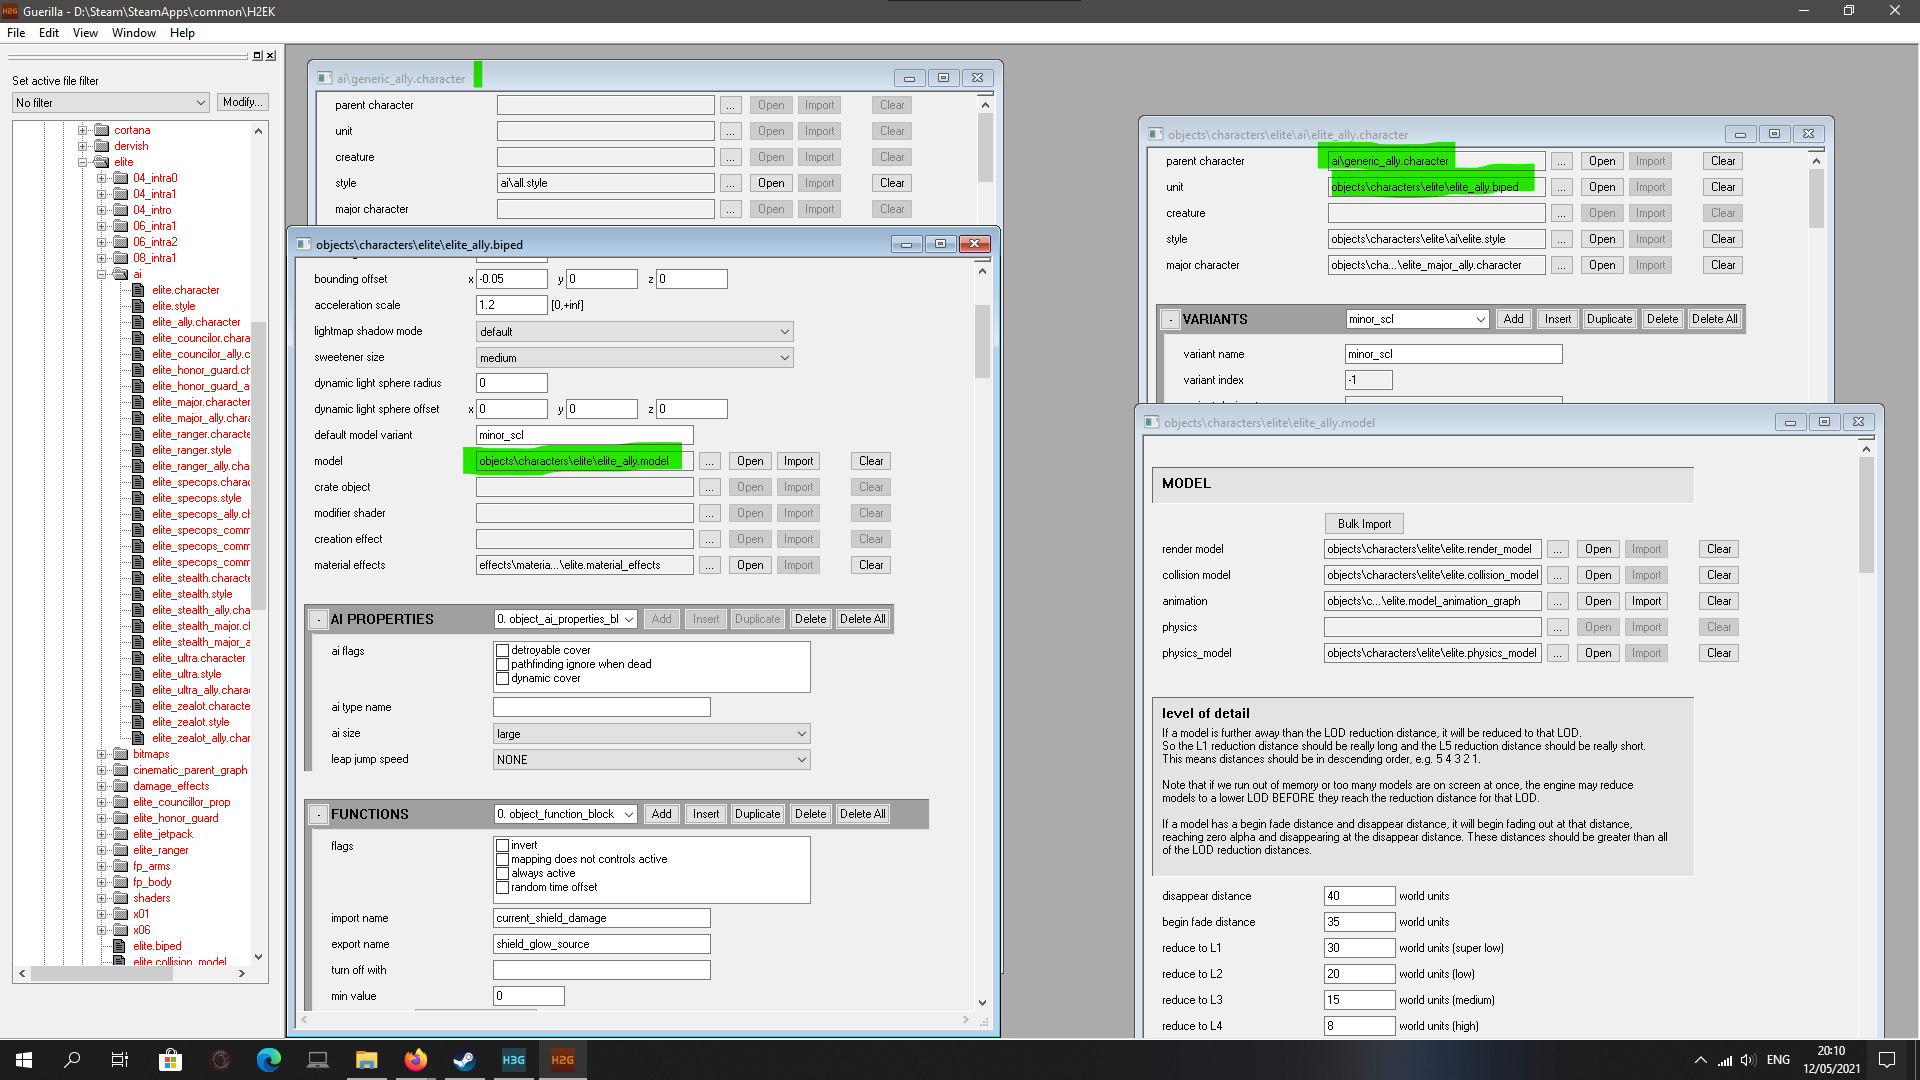Open the H3G taskbar application
Viewport: 1920px width, 1080px height.
point(513,1060)
